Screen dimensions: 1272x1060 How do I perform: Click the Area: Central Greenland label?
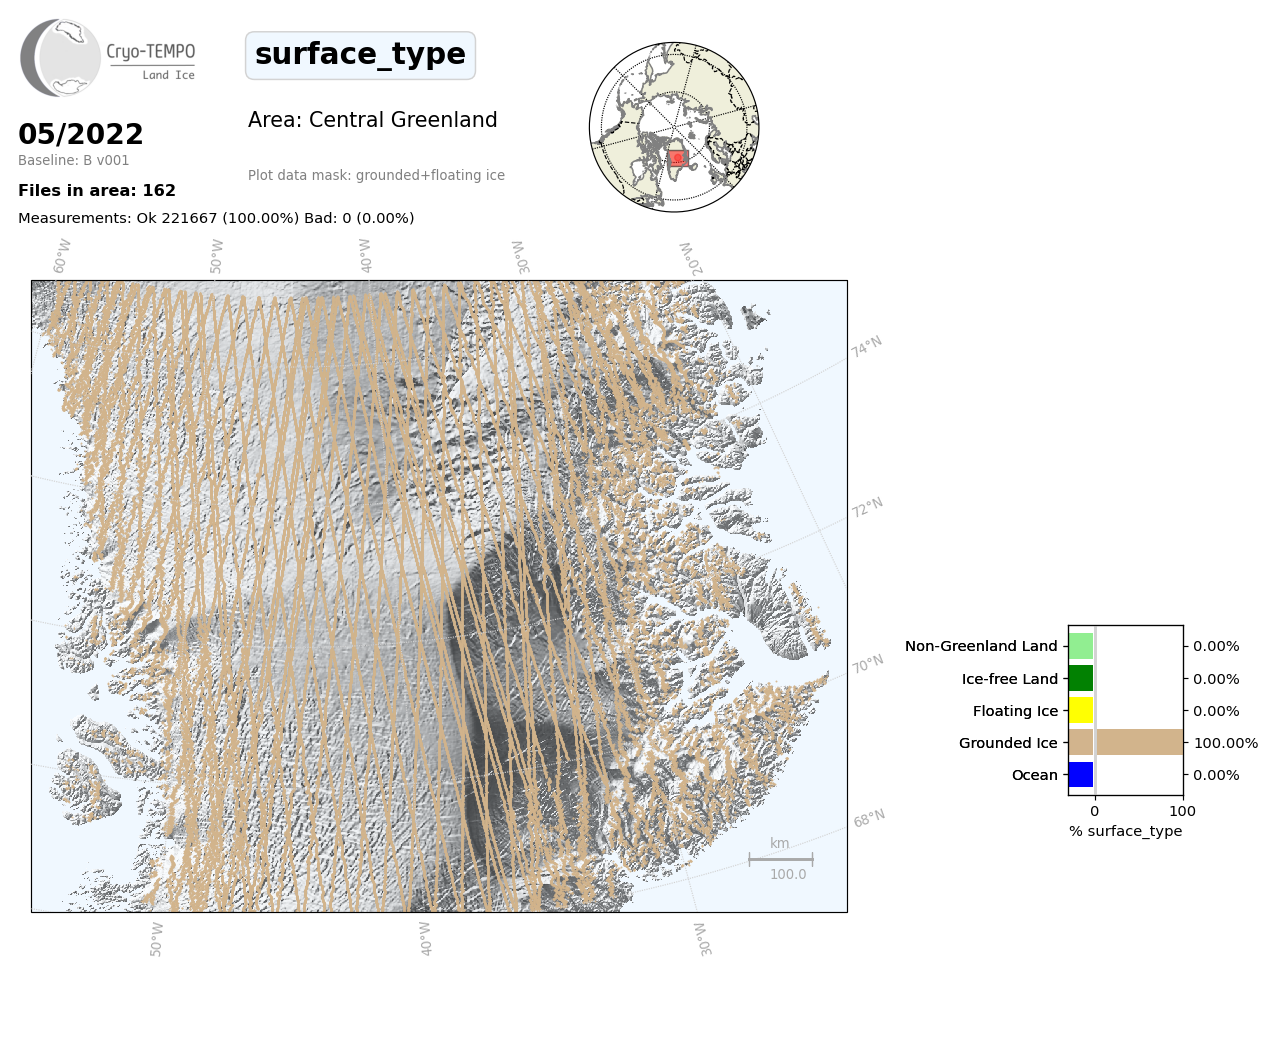click(x=372, y=120)
